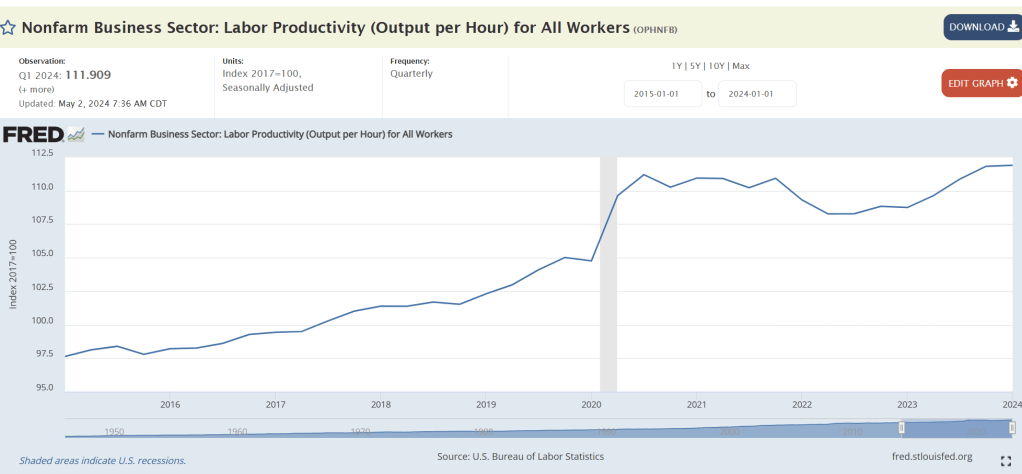
Task: Expand the '(+ more)' observations link
Action: coord(37,89)
